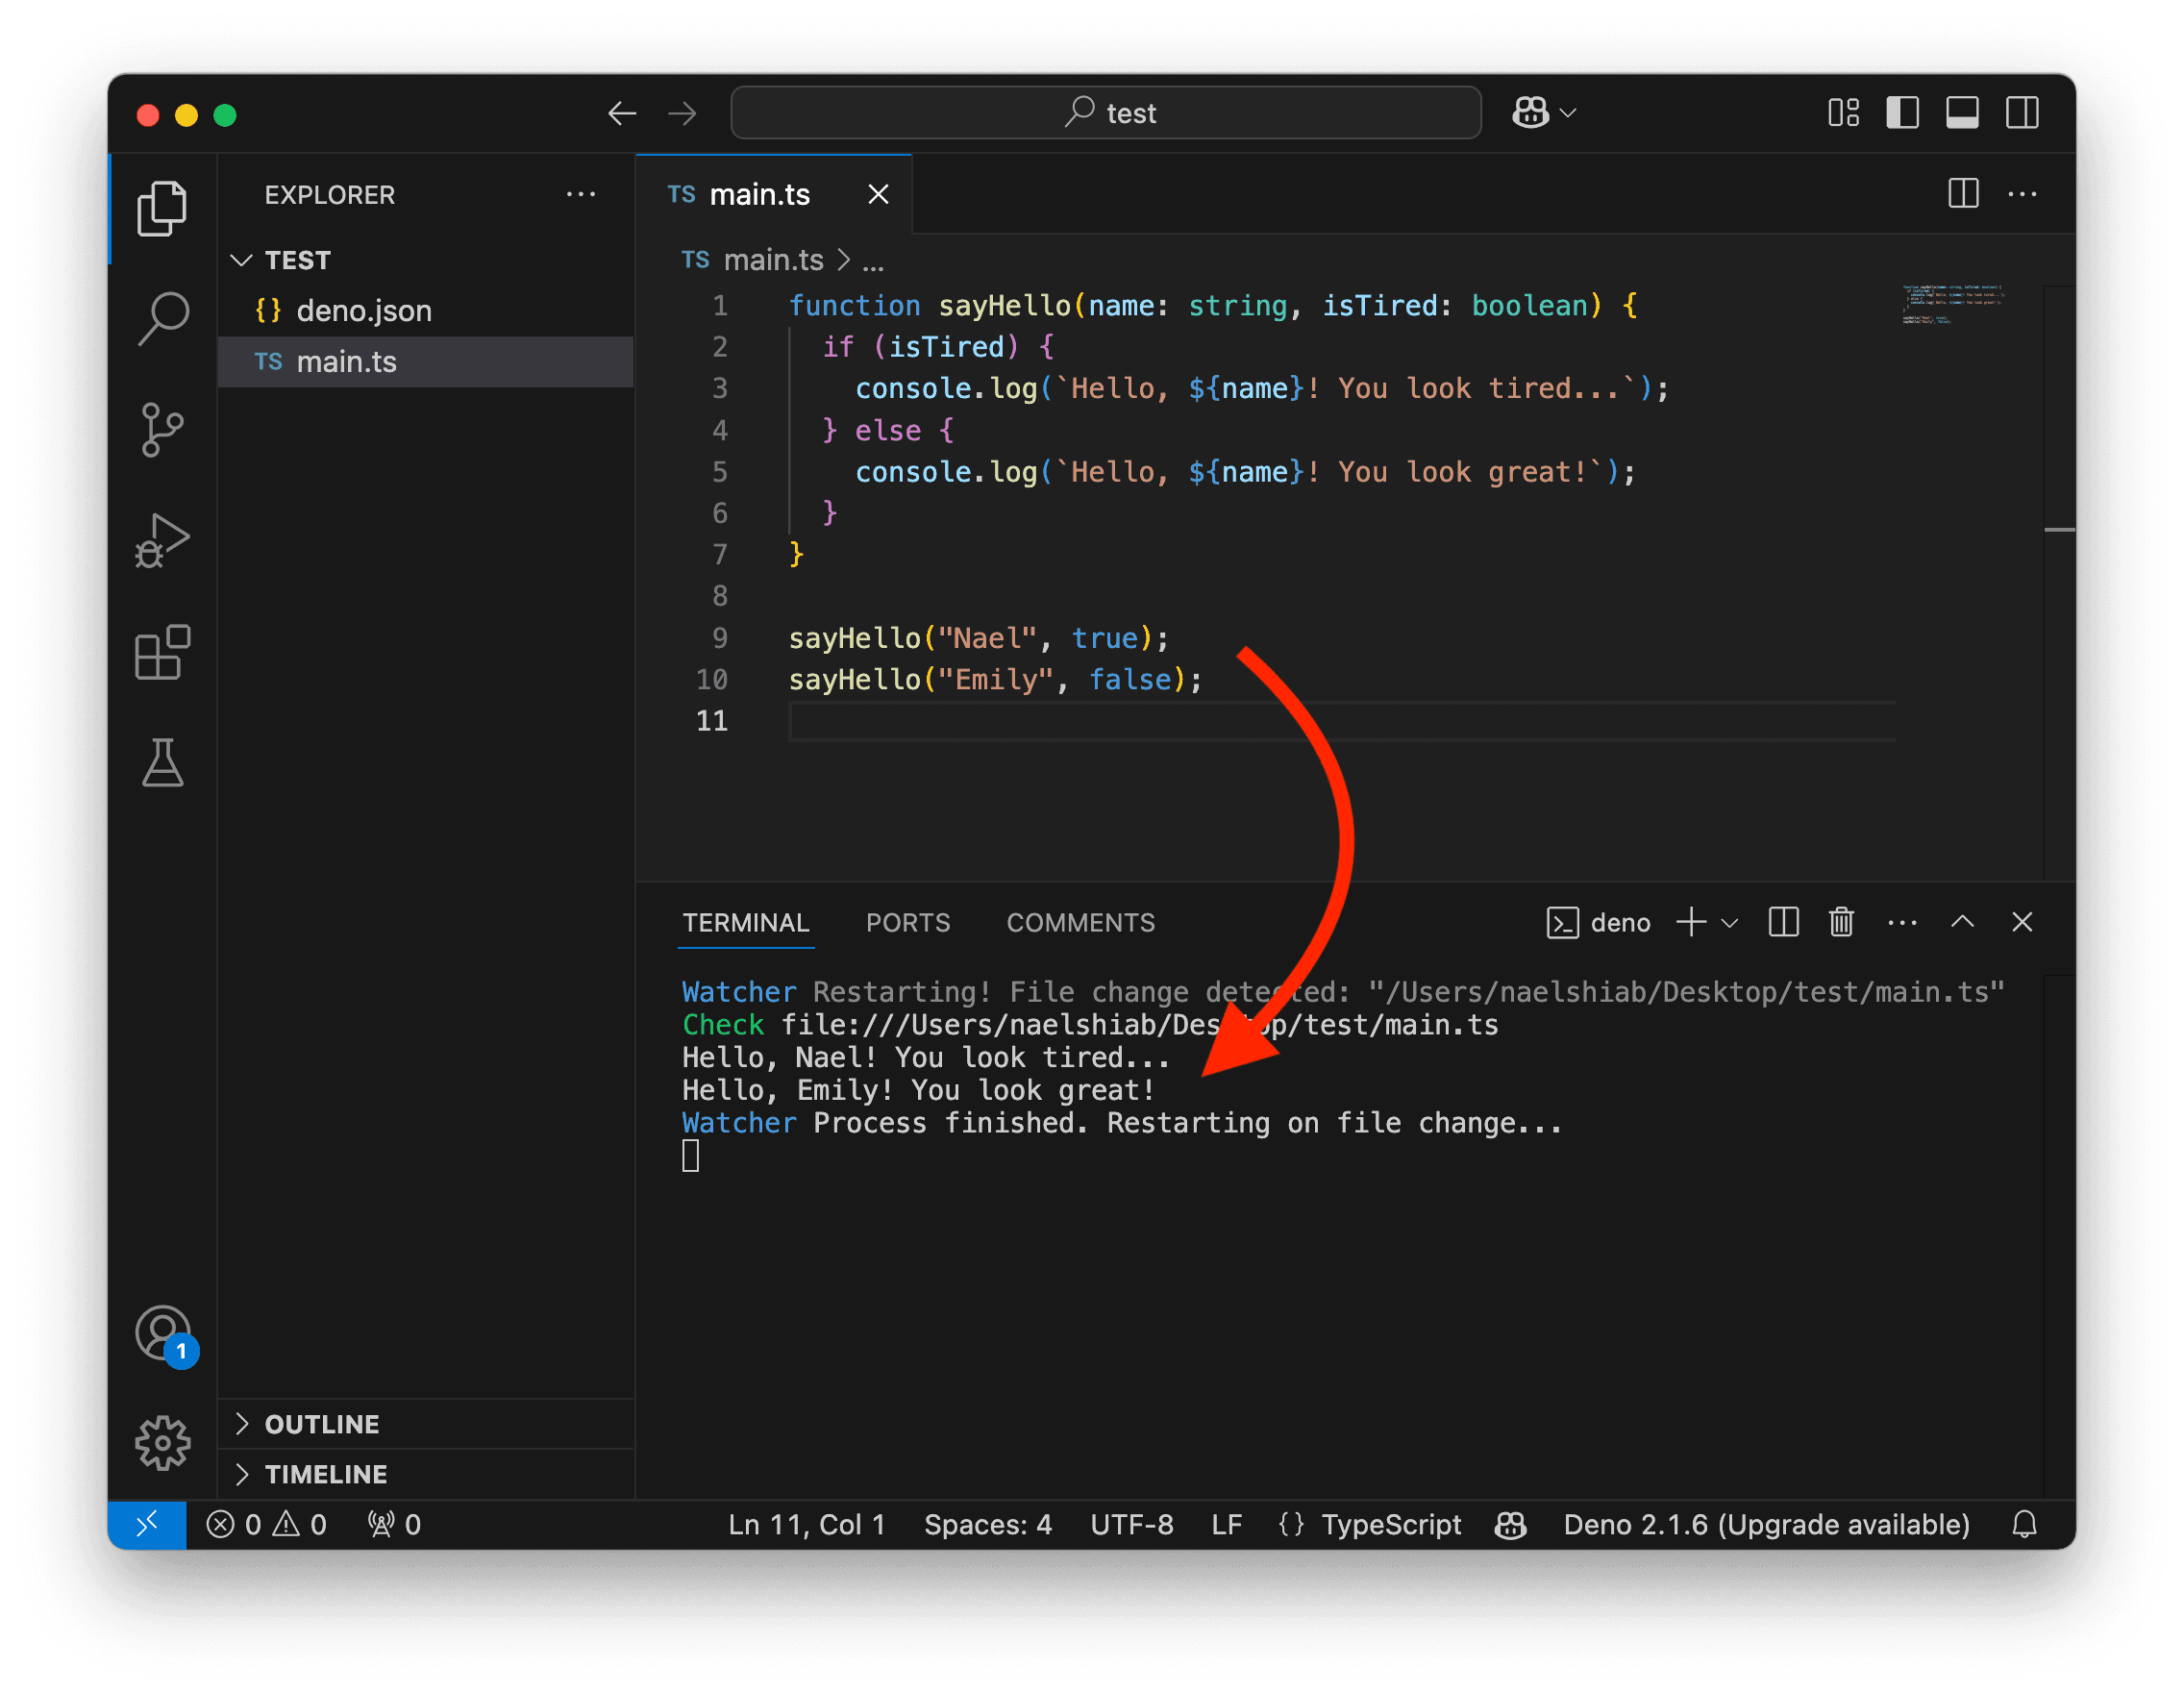Change the UTF-8 file encoding

click(x=1132, y=1524)
